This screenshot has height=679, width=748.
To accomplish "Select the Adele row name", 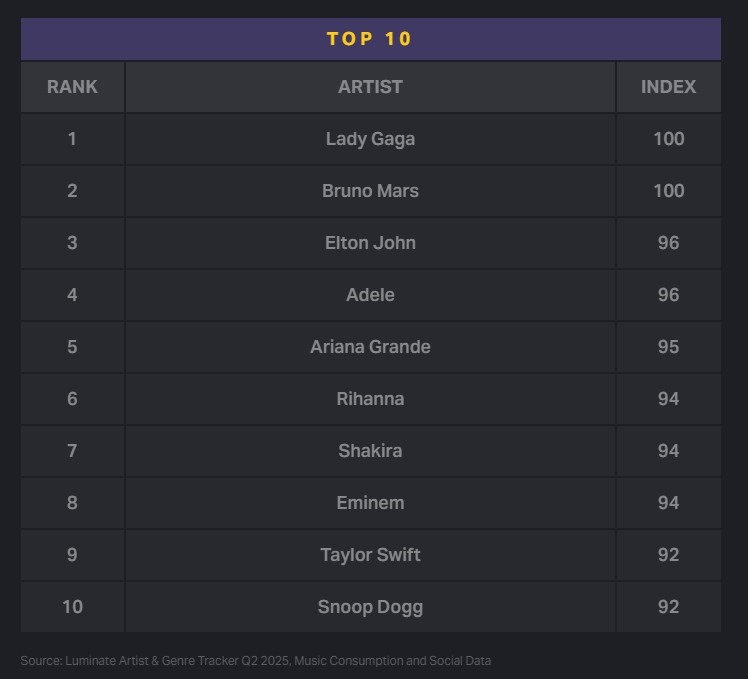I will (x=370, y=295).
